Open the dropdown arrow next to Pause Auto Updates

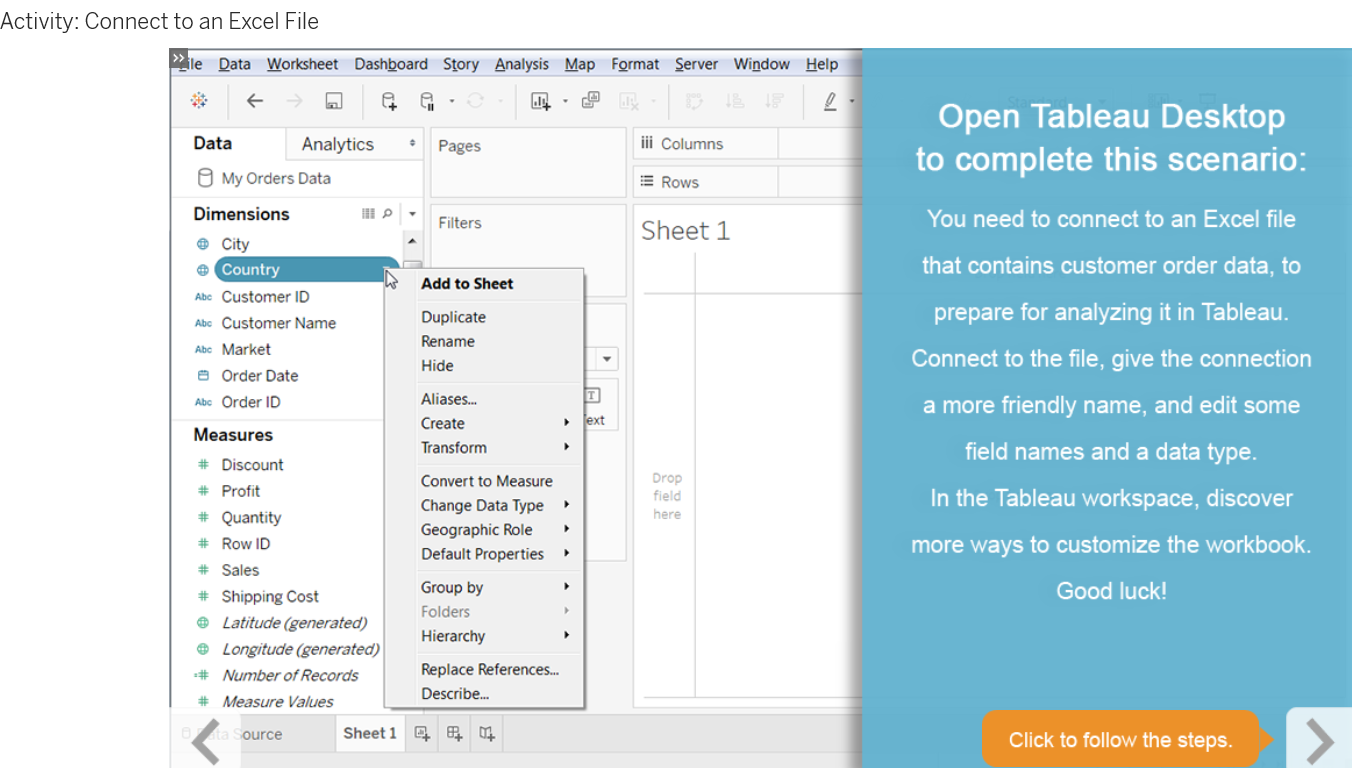[x=451, y=101]
